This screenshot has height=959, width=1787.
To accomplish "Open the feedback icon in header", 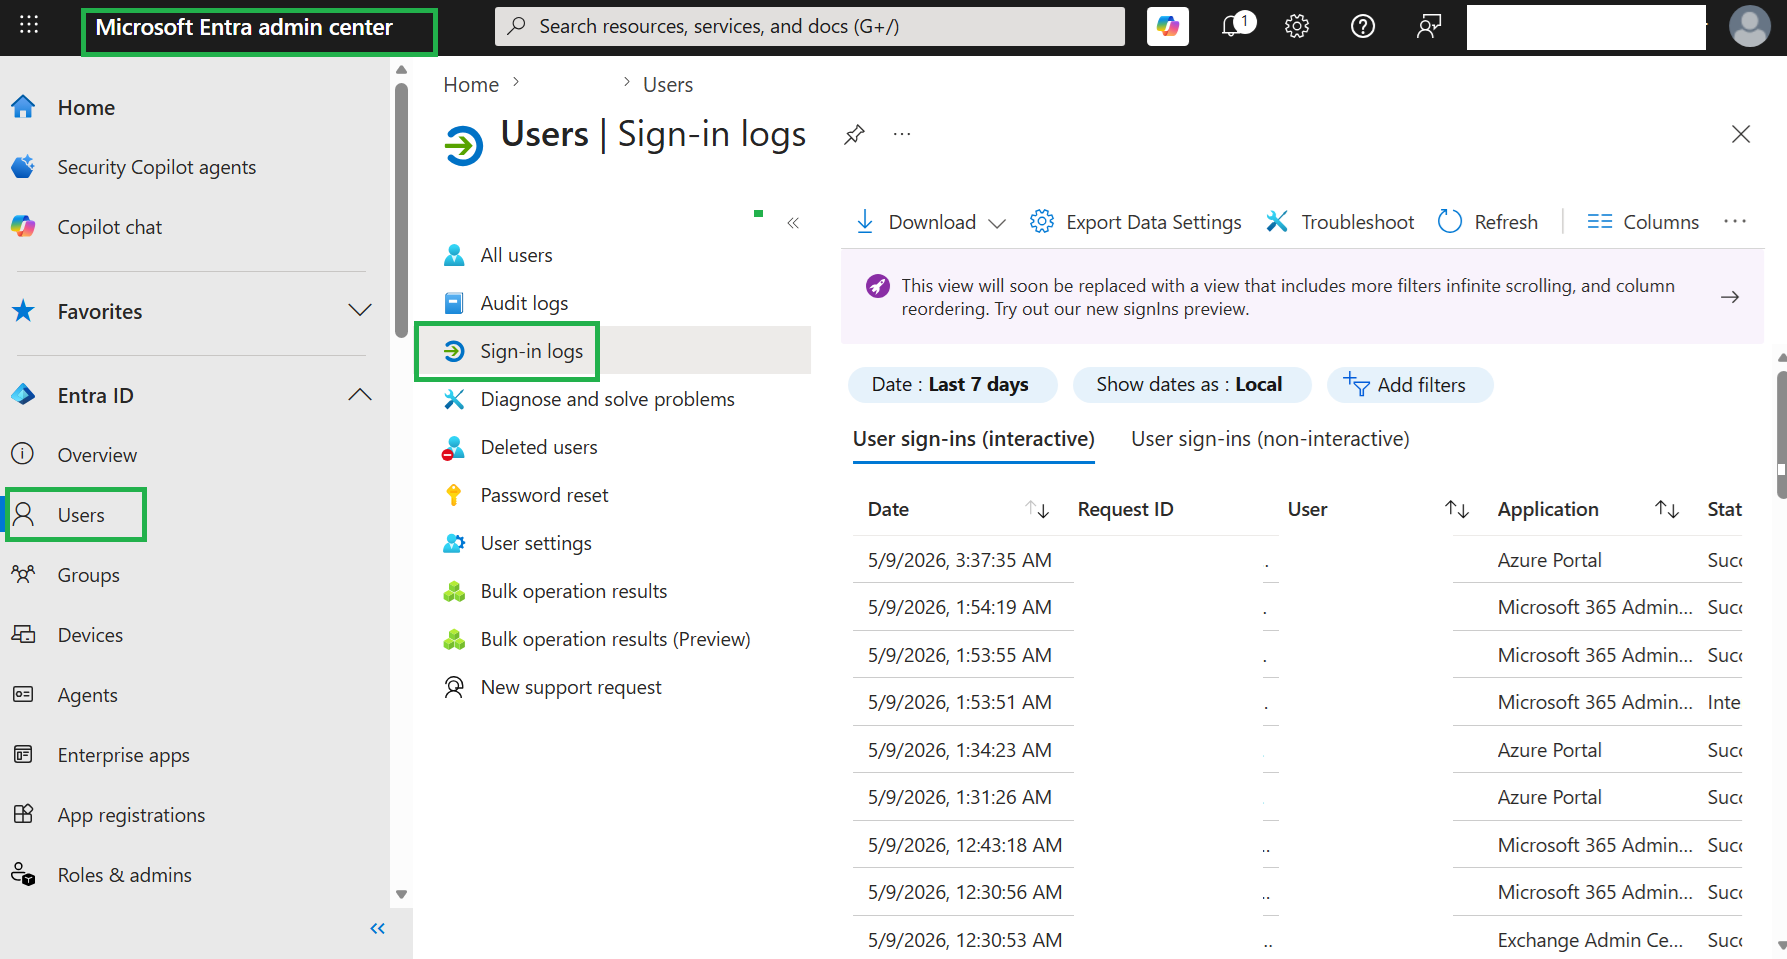I will click(1429, 27).
